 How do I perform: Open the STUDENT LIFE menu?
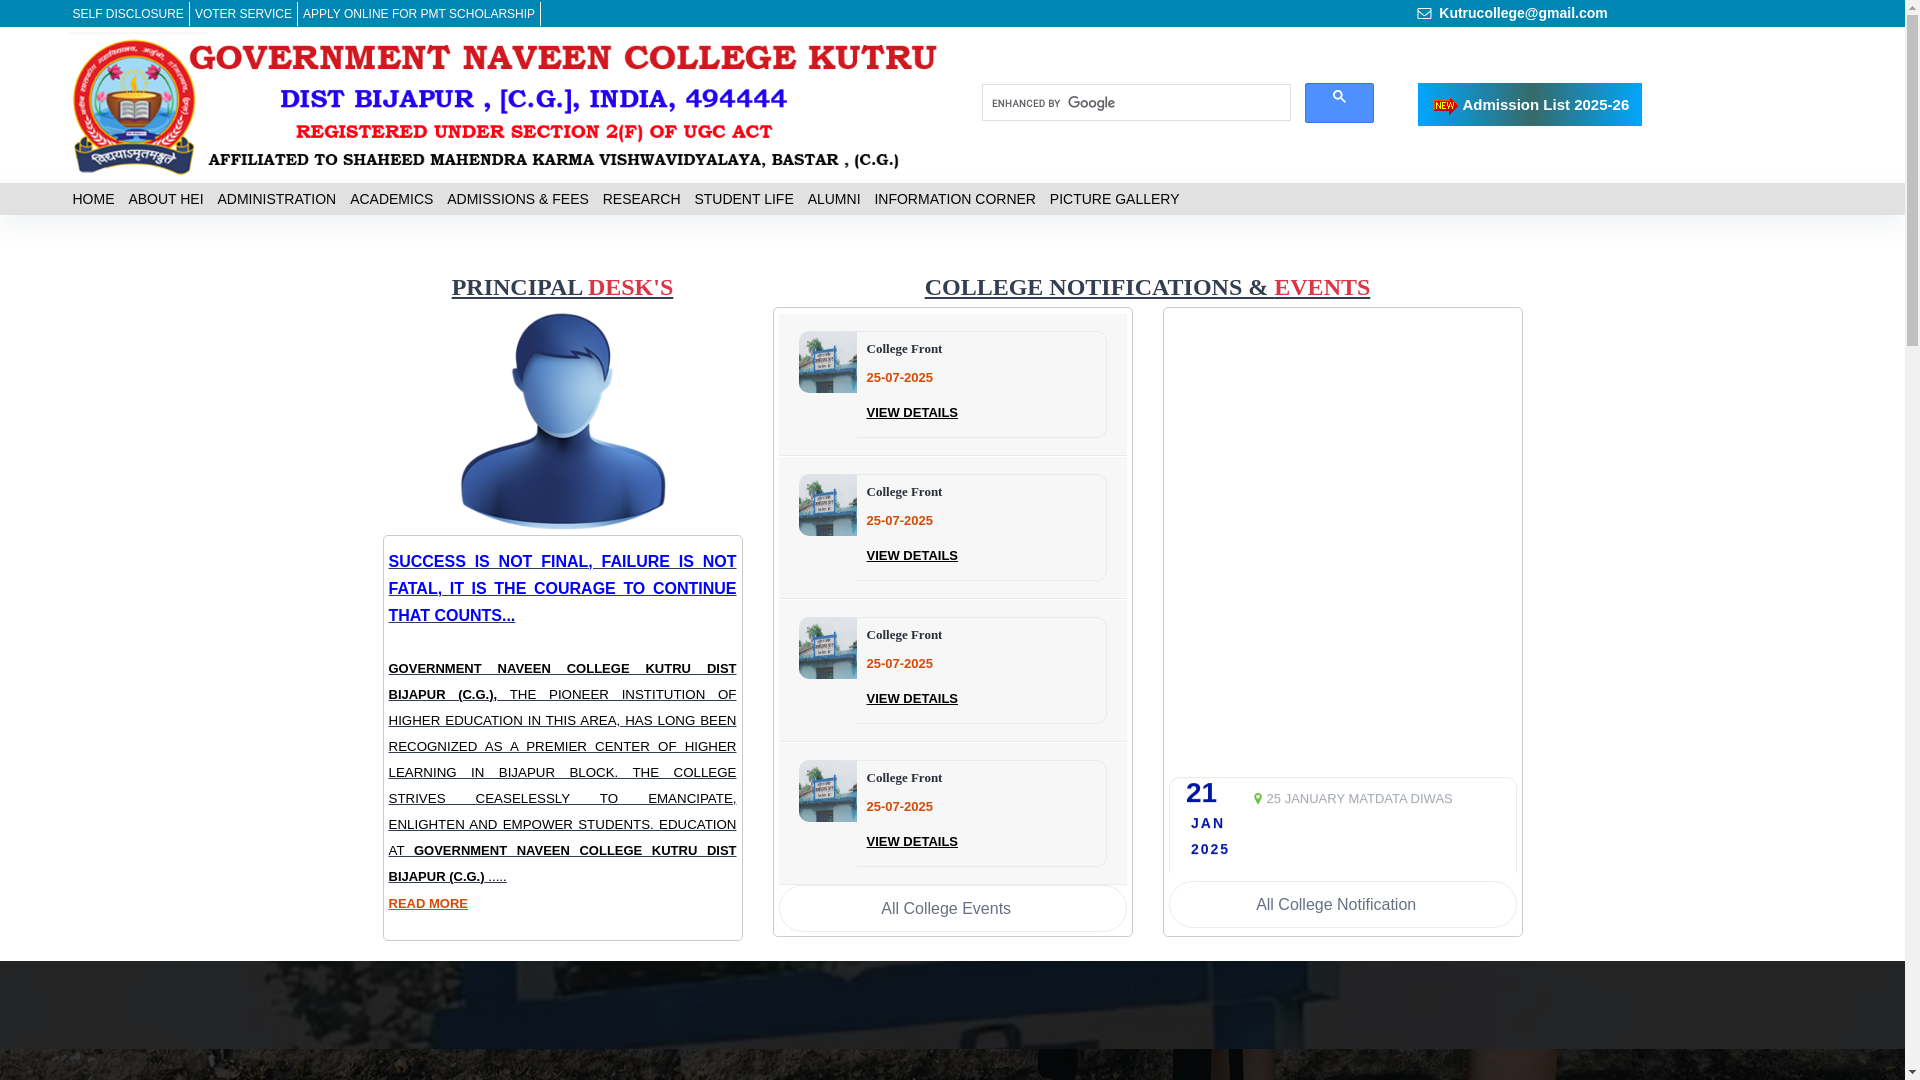(x=744, y=199)
